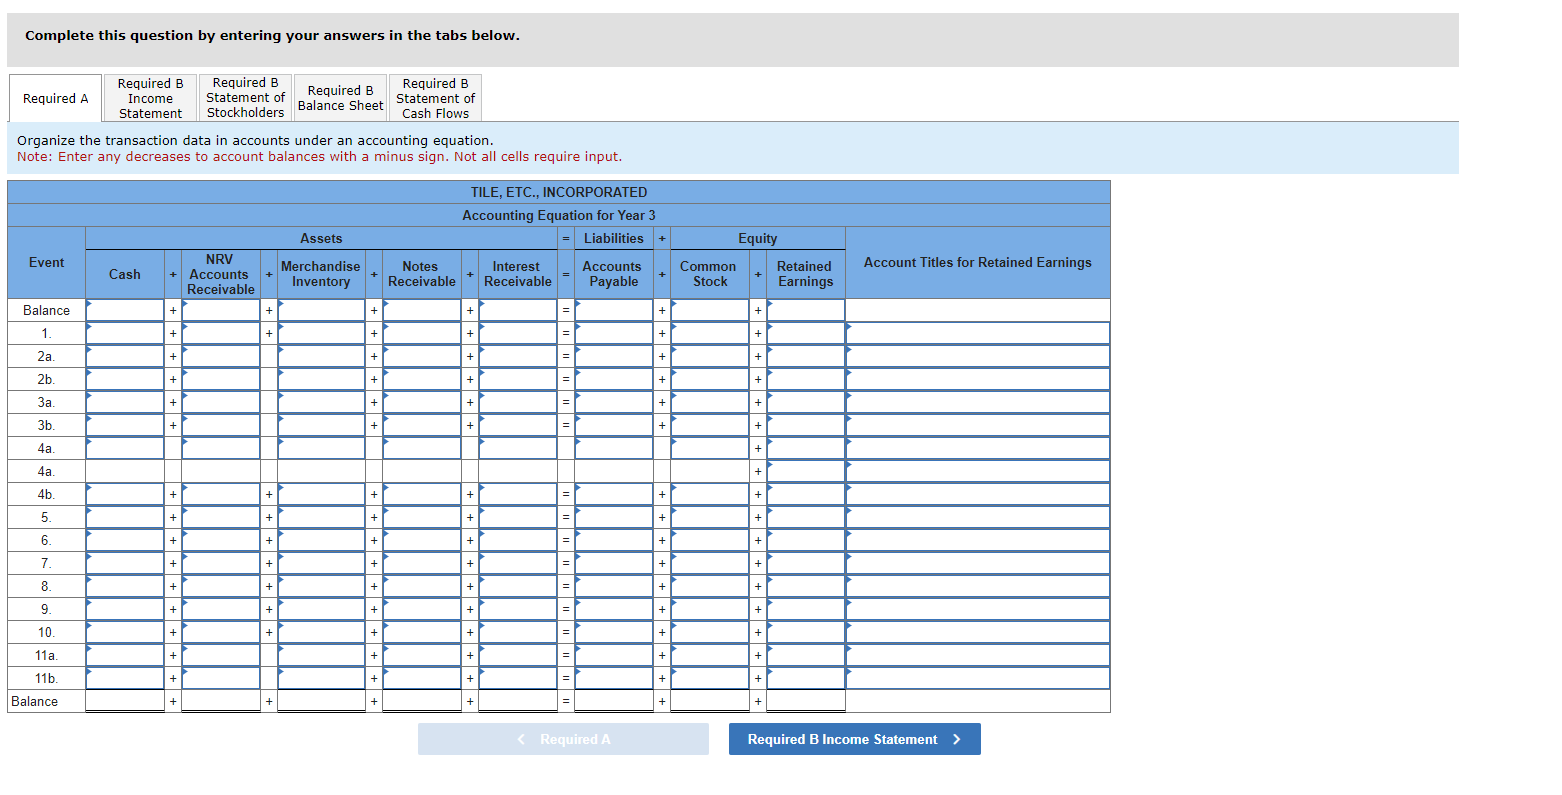This screenshot has width=1562, height=795.
Task: Click the ending Balance Retained Earnings cell
Action: [x=806, y=701]
